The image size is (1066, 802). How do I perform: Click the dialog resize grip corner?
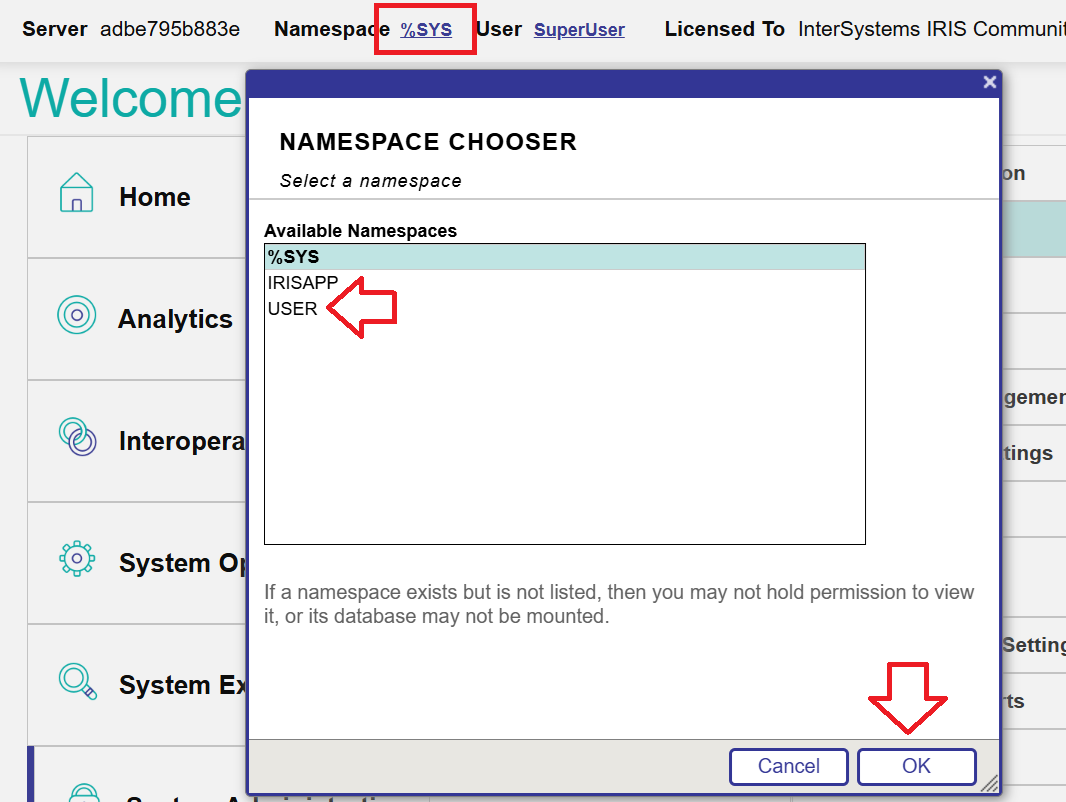(x=990, y=783)
